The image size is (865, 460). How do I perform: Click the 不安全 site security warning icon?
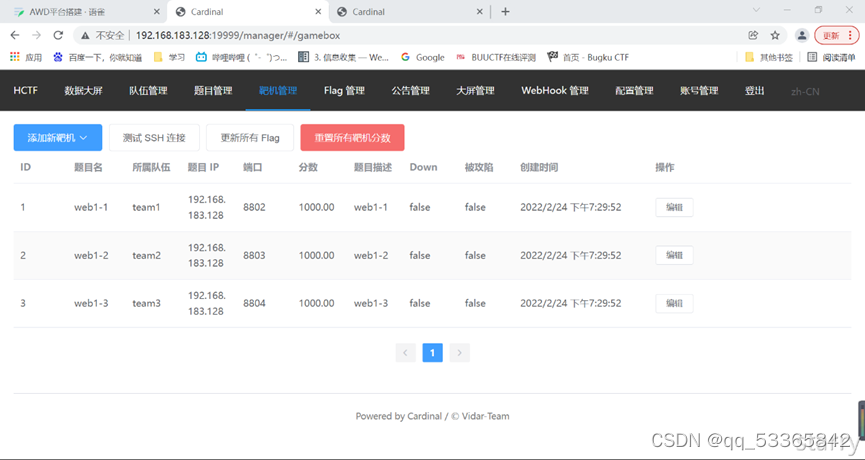86,35
